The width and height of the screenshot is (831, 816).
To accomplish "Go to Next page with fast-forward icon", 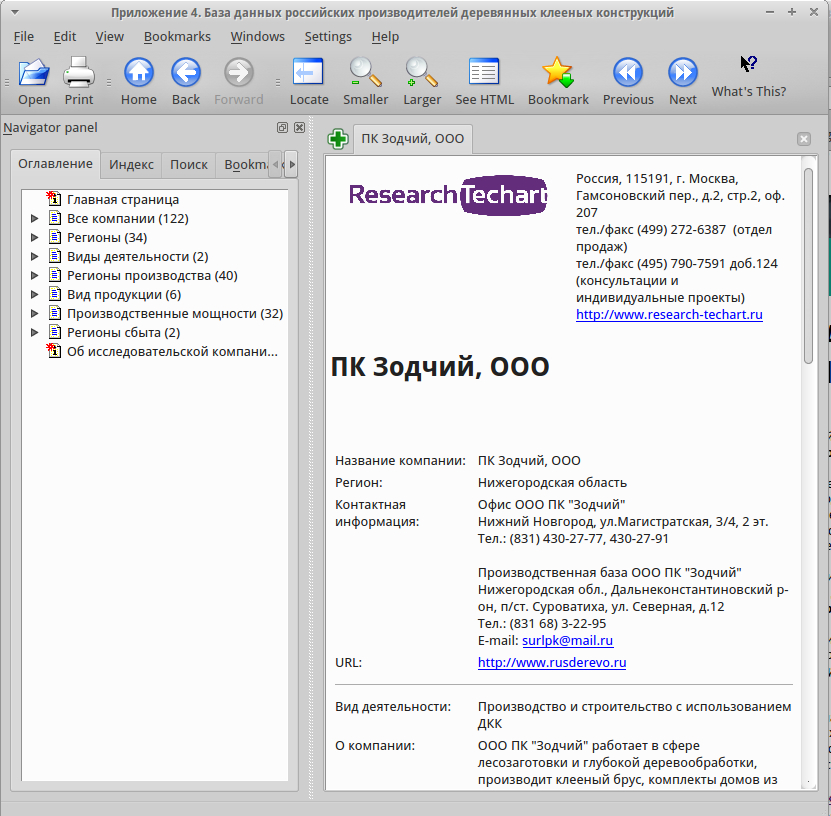I will click(x=683, y=73).
